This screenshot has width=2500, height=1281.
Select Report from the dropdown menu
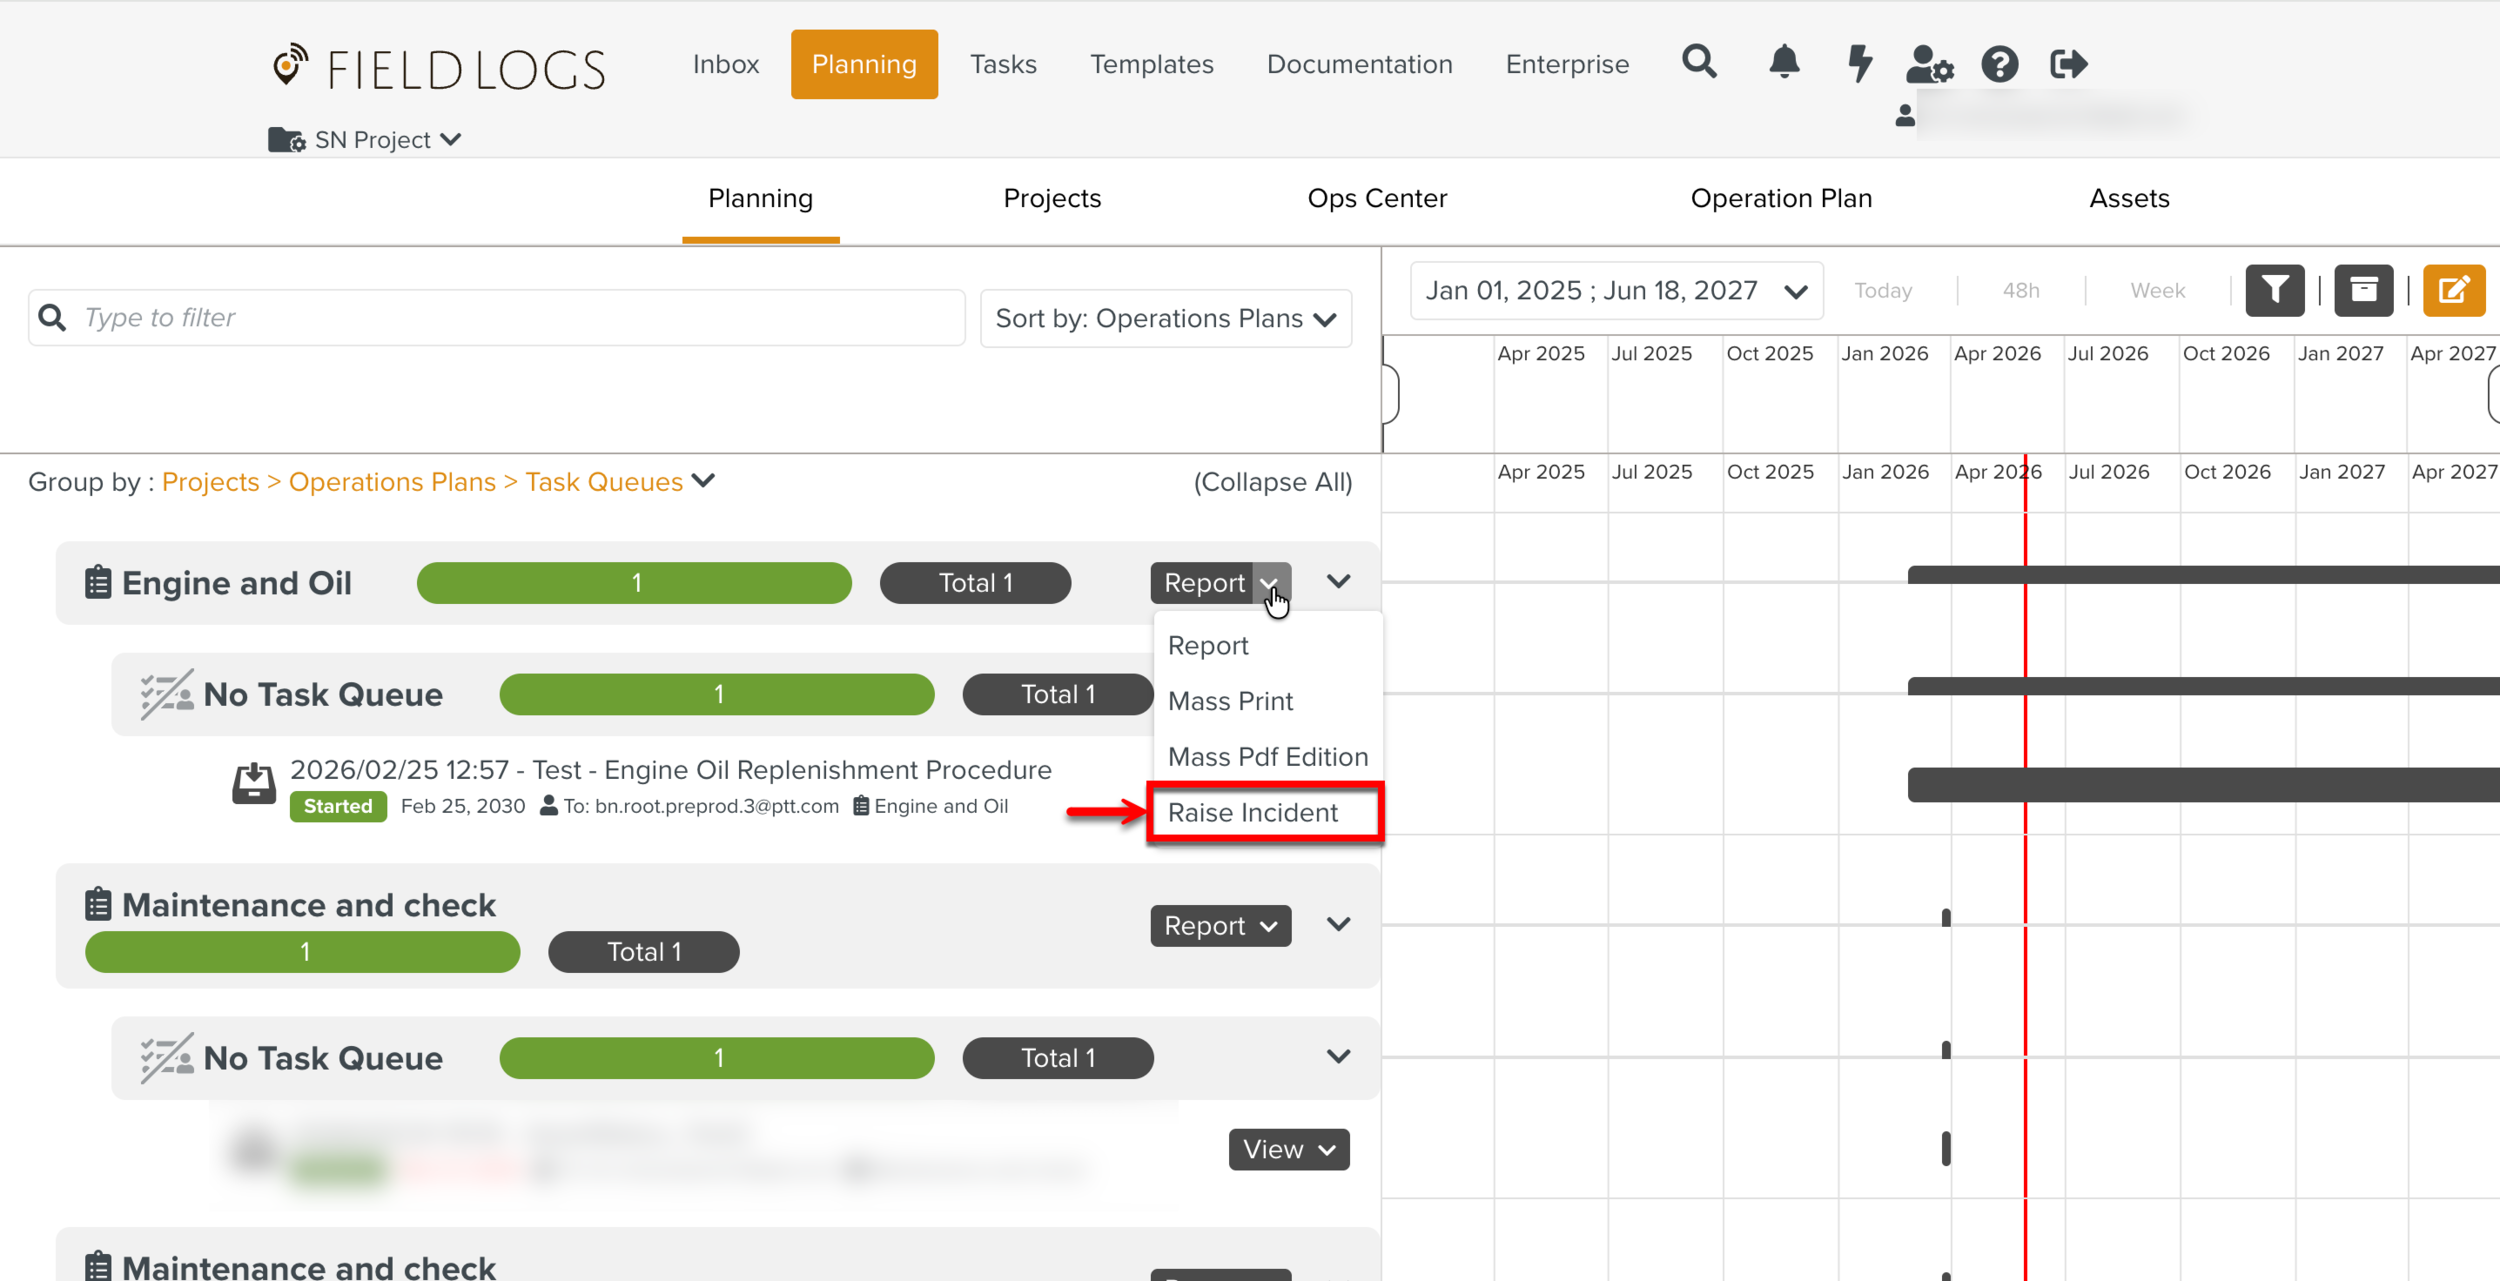pyautogui.click(x=1208, y=646)
